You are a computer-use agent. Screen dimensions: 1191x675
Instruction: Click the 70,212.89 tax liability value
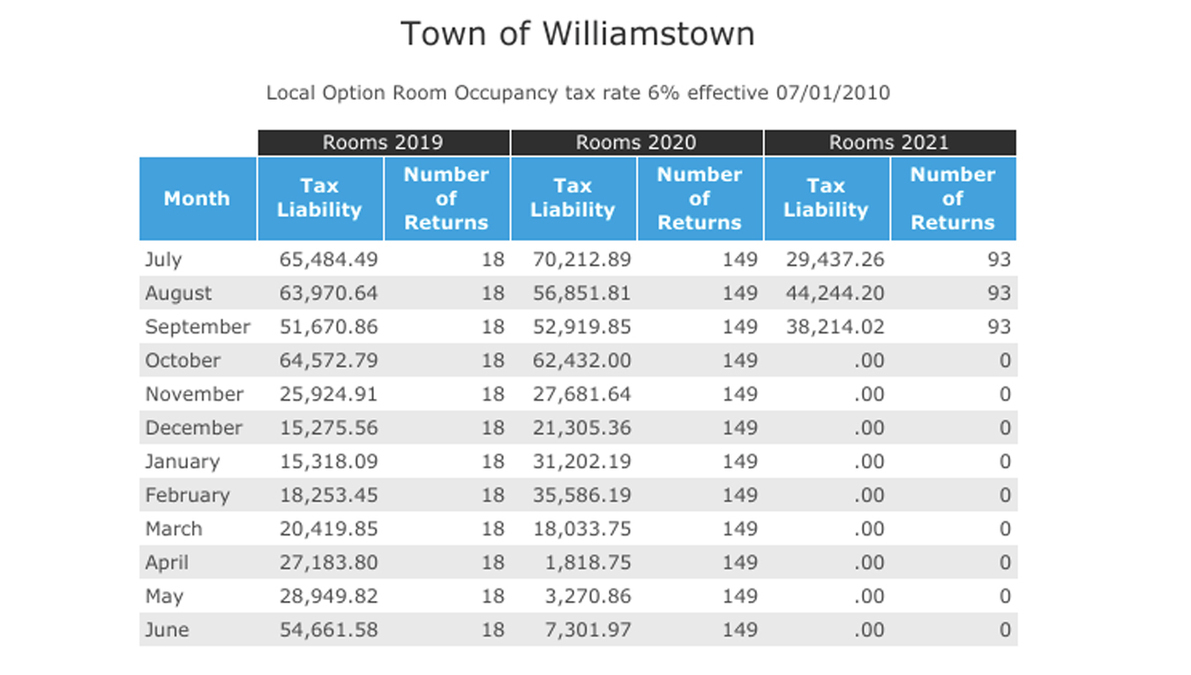click(x=581, y=260)
